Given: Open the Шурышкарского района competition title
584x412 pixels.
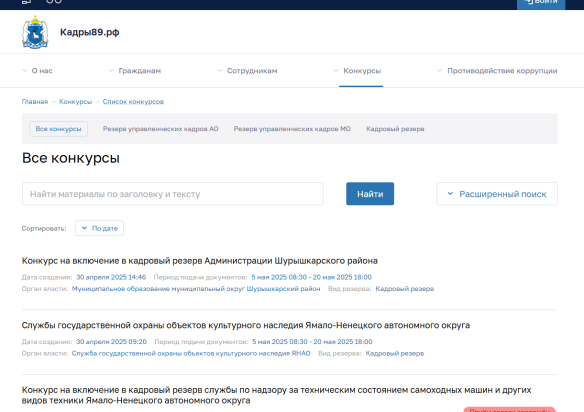Looking at the screenshot, I should (x=200, y=261).
